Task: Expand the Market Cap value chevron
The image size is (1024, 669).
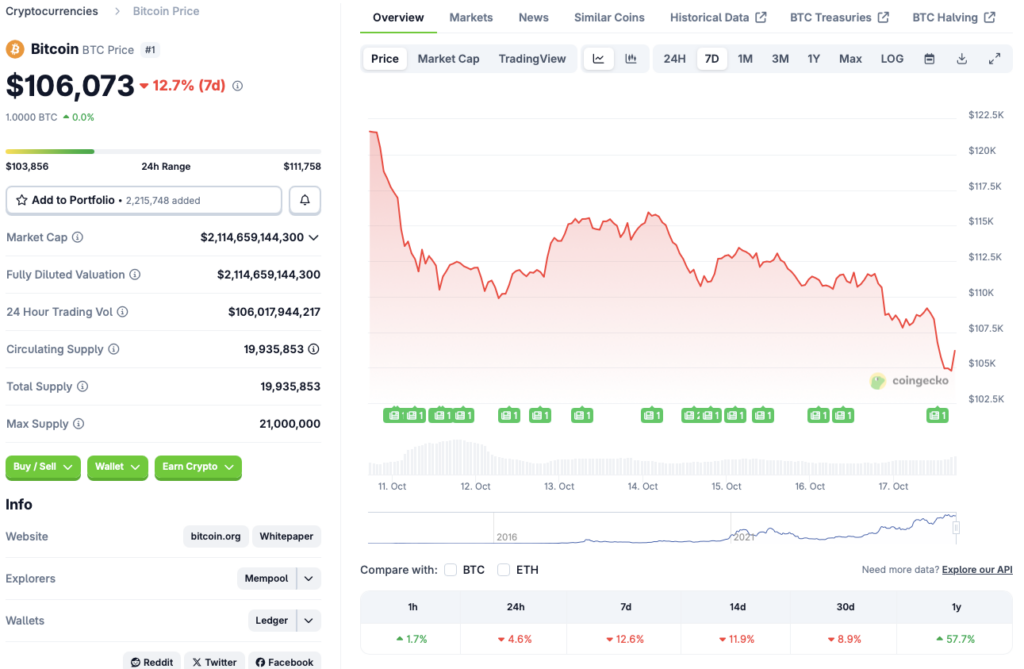Action: 314,238
